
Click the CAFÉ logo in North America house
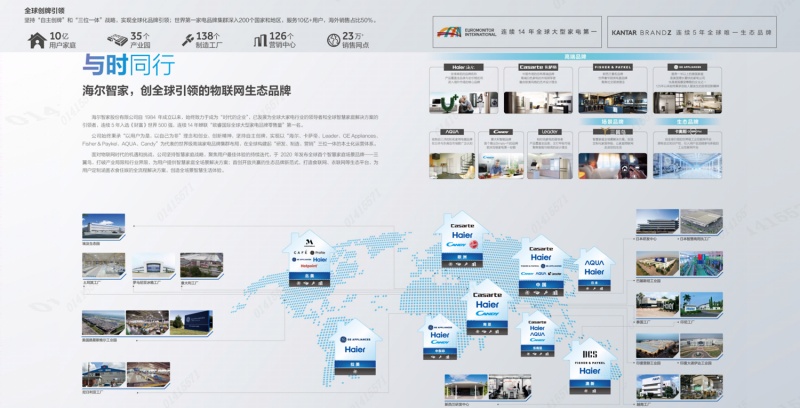click(301, 253)
